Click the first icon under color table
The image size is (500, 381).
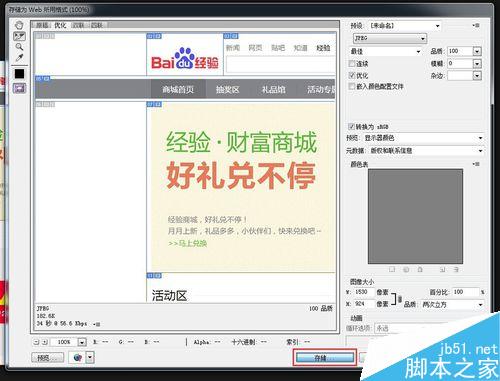pyautogui.click(x=392, y=269)
